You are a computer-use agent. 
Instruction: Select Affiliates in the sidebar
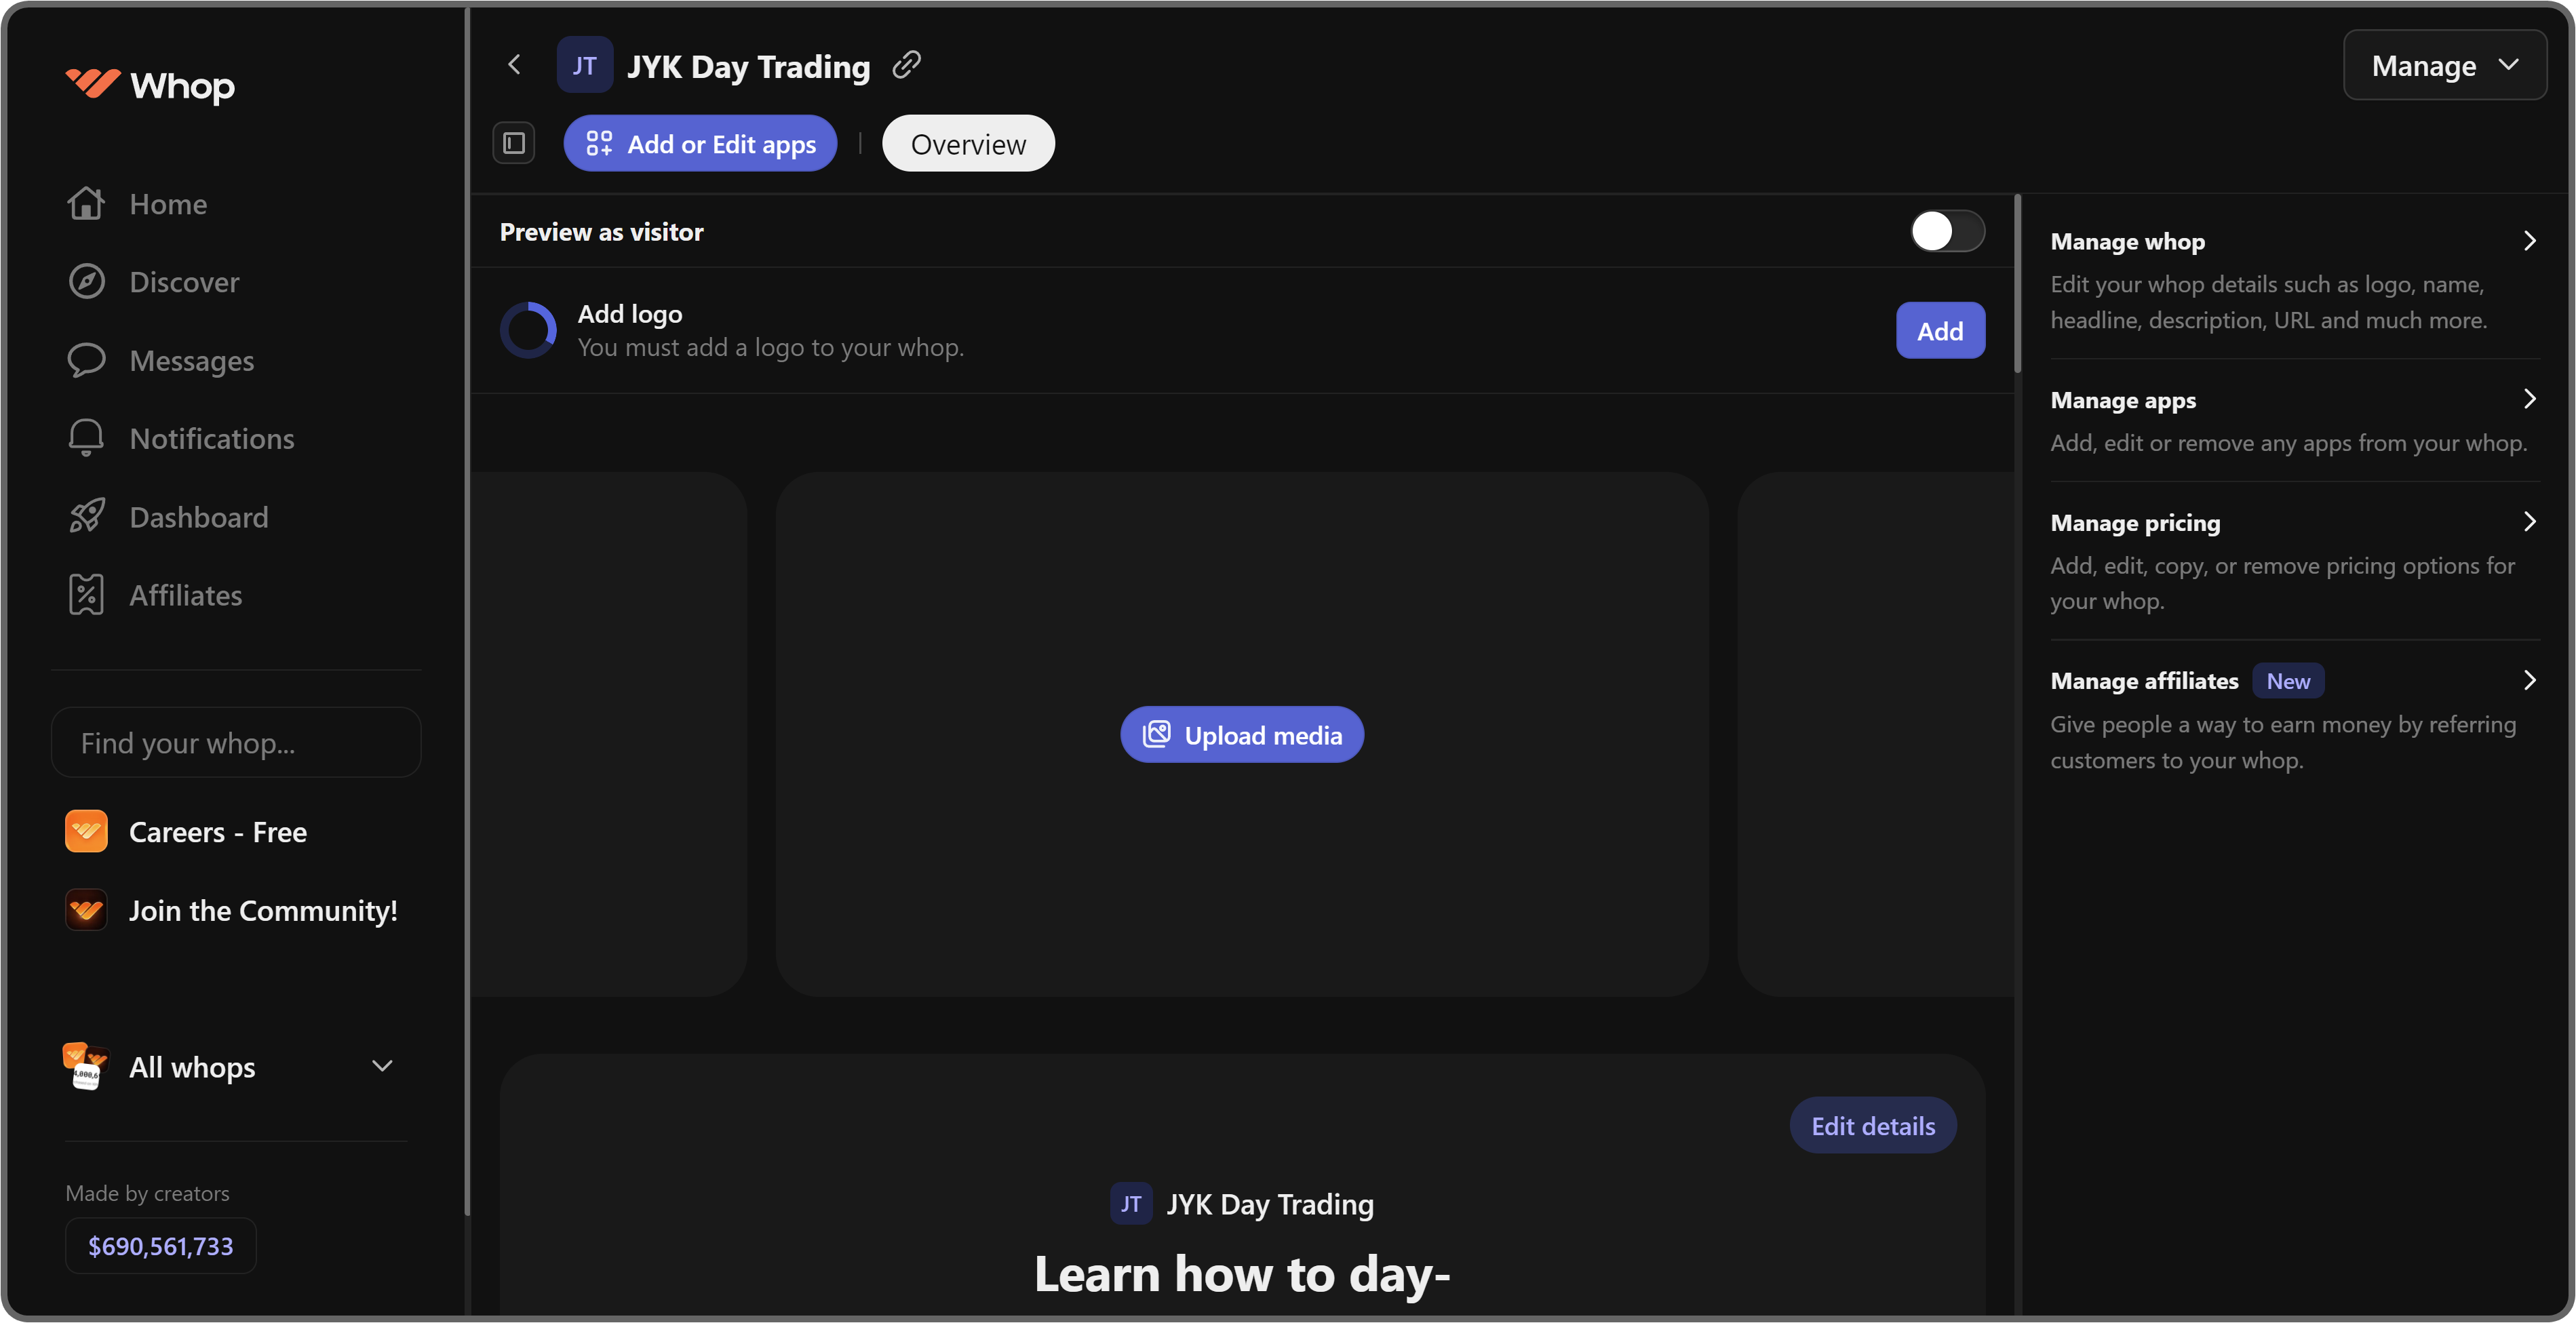(185, 594)
